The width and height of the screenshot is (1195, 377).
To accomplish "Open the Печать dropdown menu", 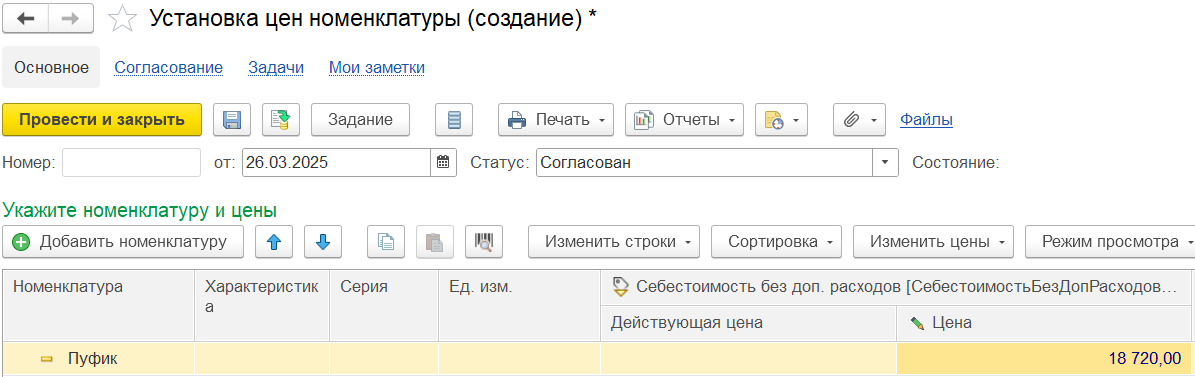I will [556, 120].
